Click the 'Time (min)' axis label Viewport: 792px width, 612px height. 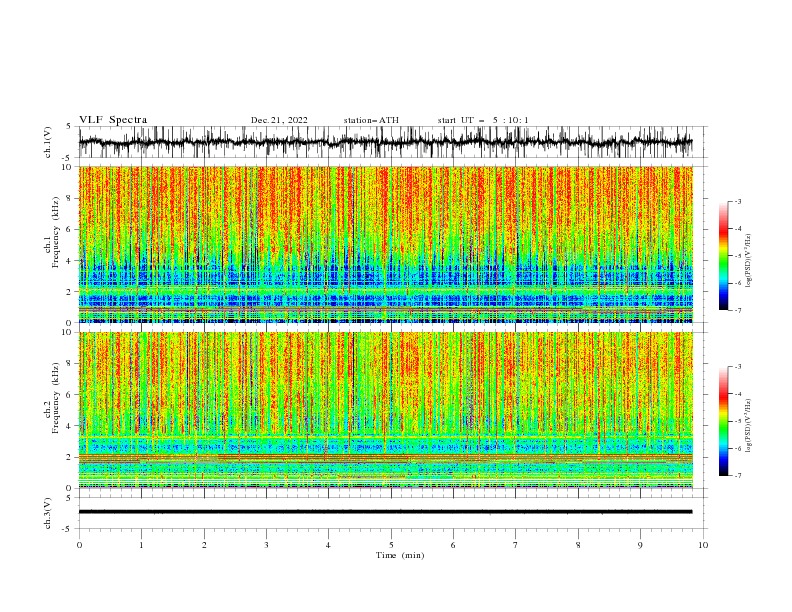[400, 555]
